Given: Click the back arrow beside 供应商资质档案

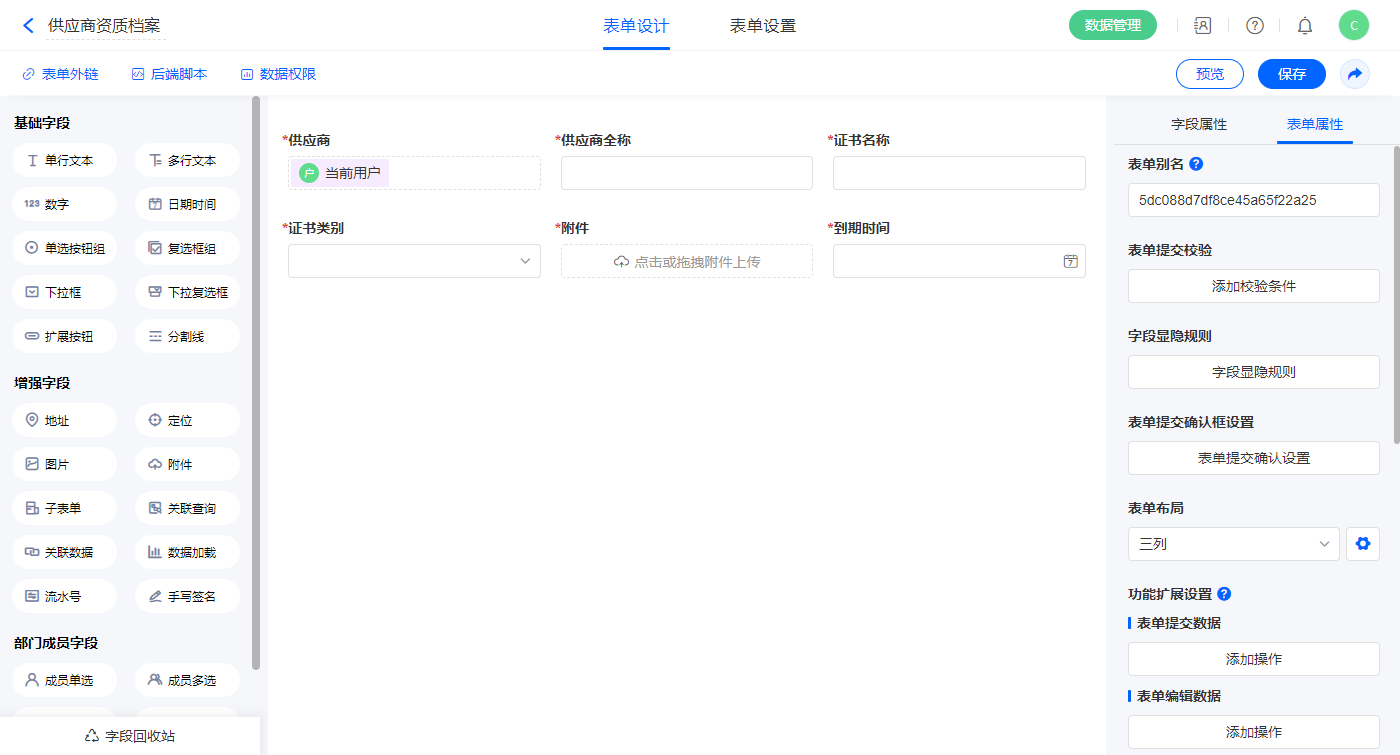Looking at the screenshot, I should [x=28, y=26].
